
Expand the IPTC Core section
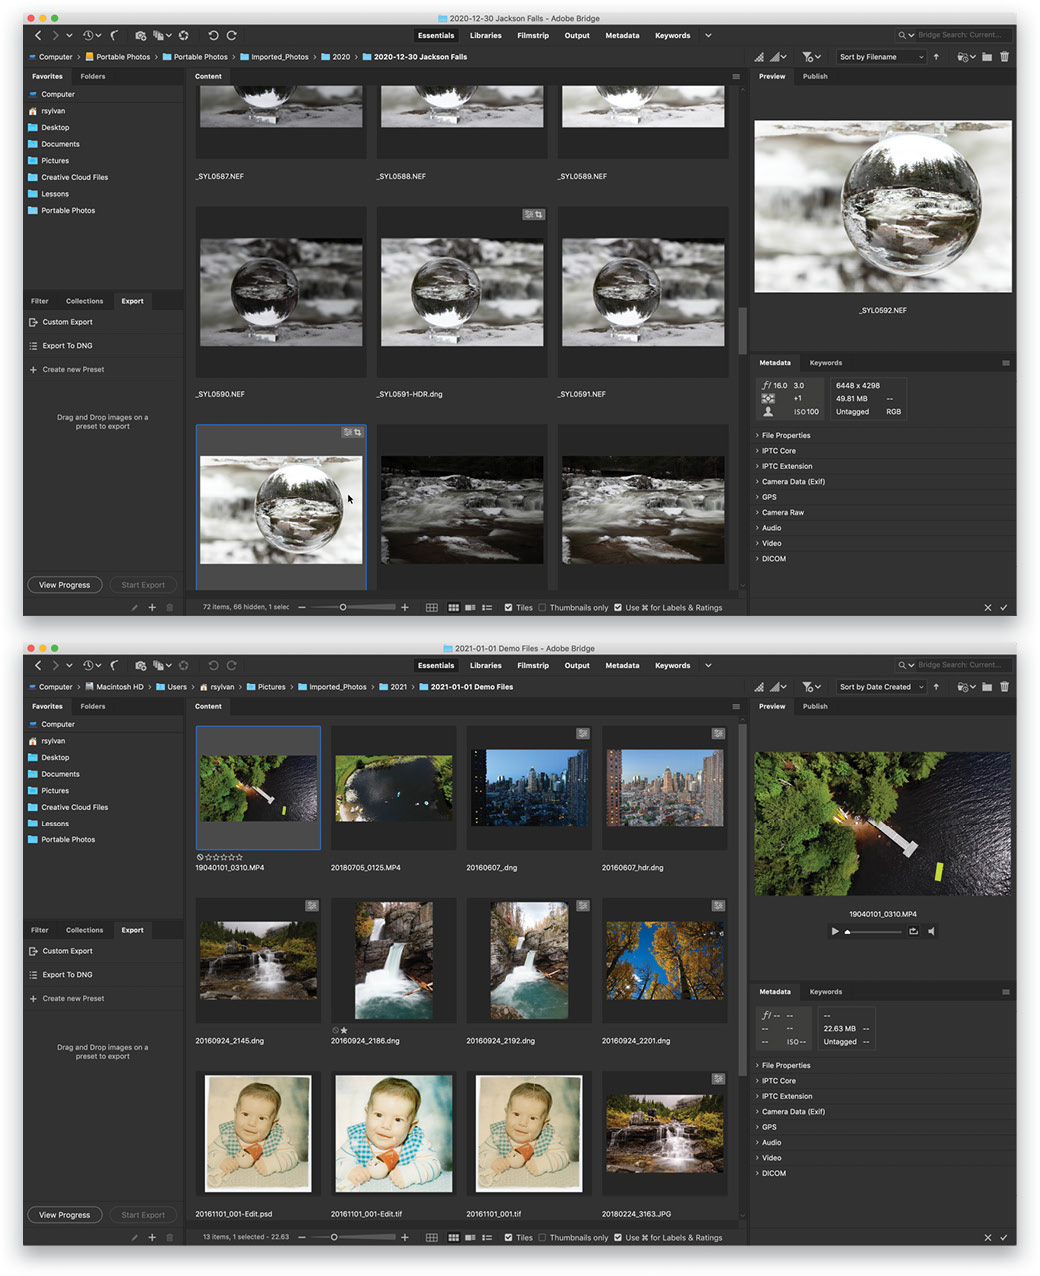pyautogui.click(x=777, y=450)
